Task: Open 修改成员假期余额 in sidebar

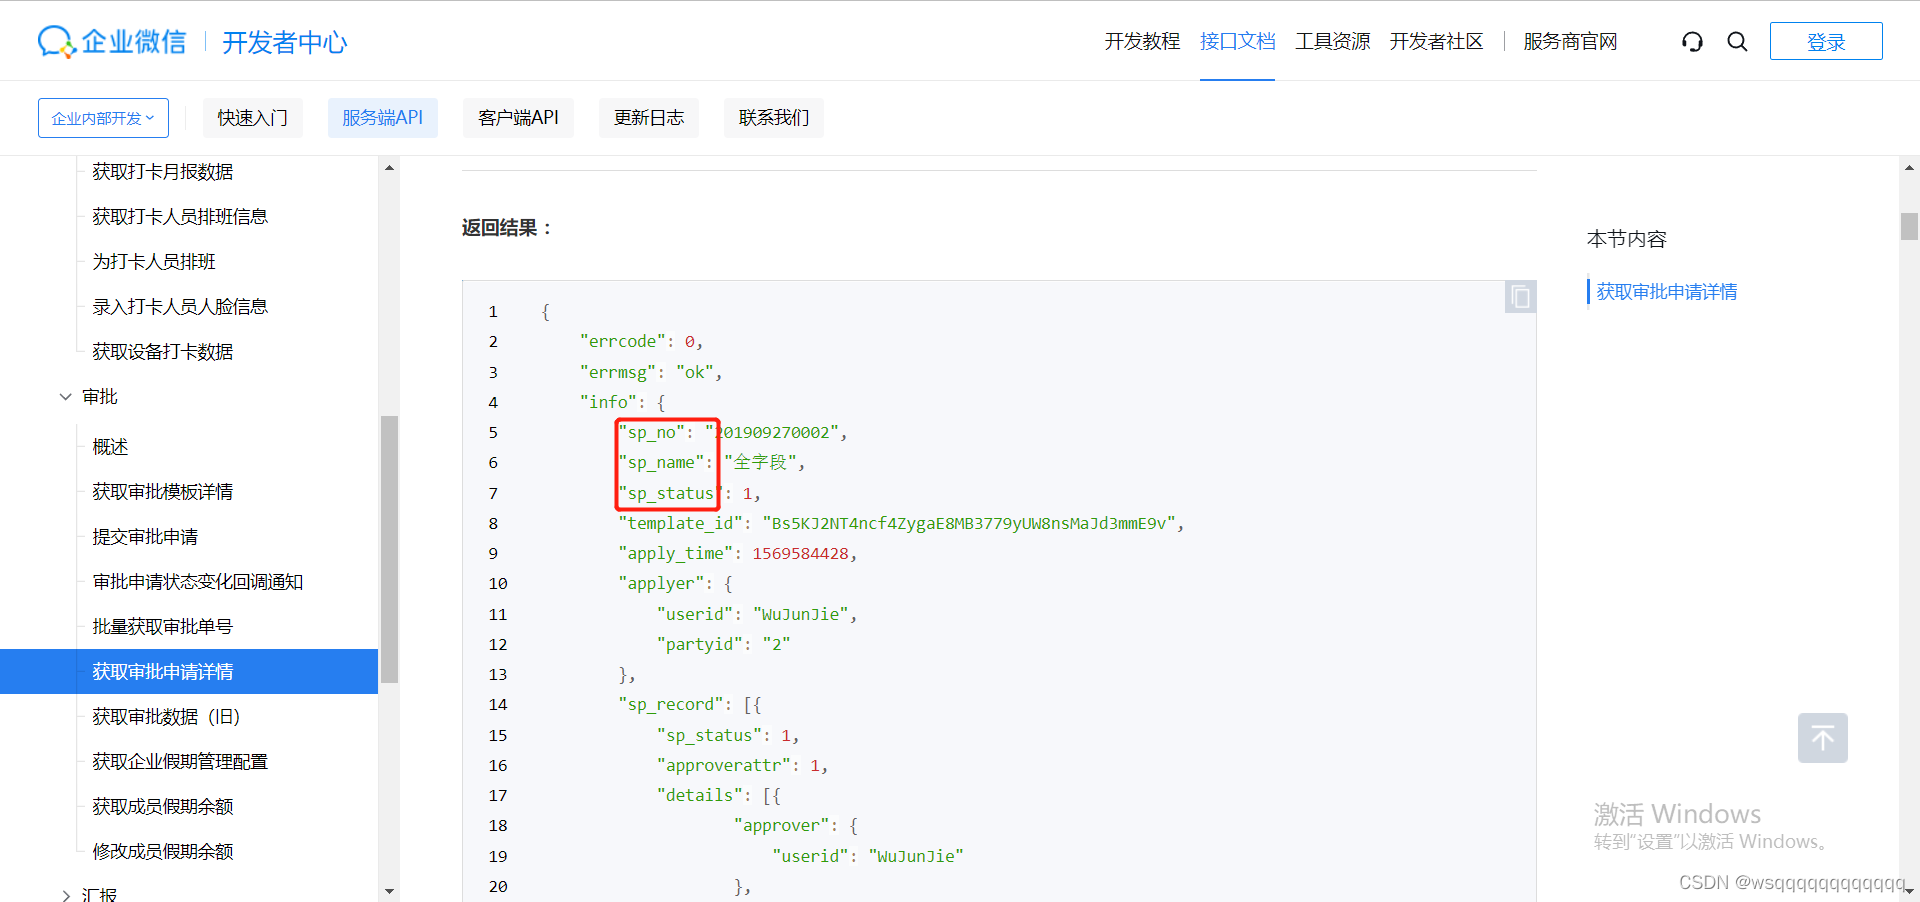Action: 163,852
